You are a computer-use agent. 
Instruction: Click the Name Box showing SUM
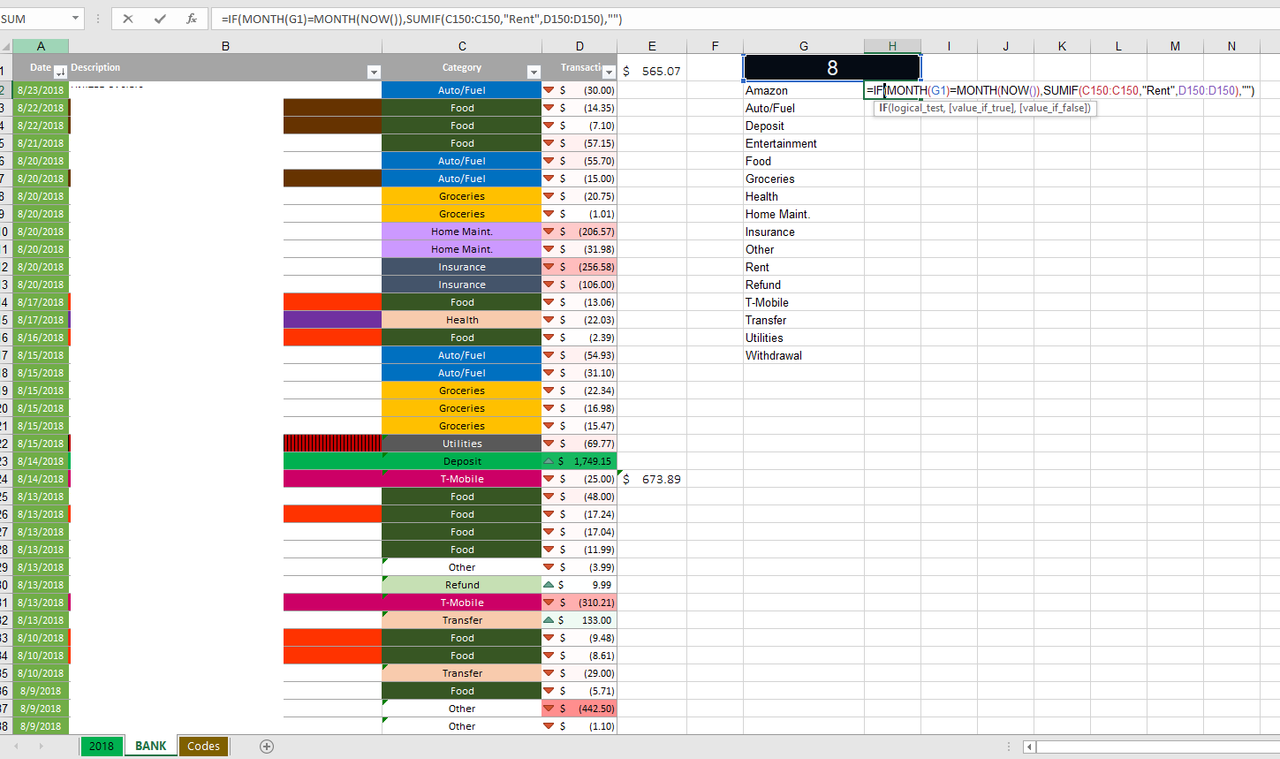[x=35, y=19]
